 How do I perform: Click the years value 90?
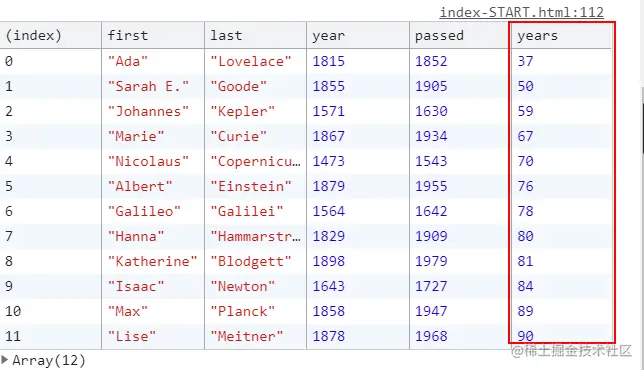tap(525, 336)
